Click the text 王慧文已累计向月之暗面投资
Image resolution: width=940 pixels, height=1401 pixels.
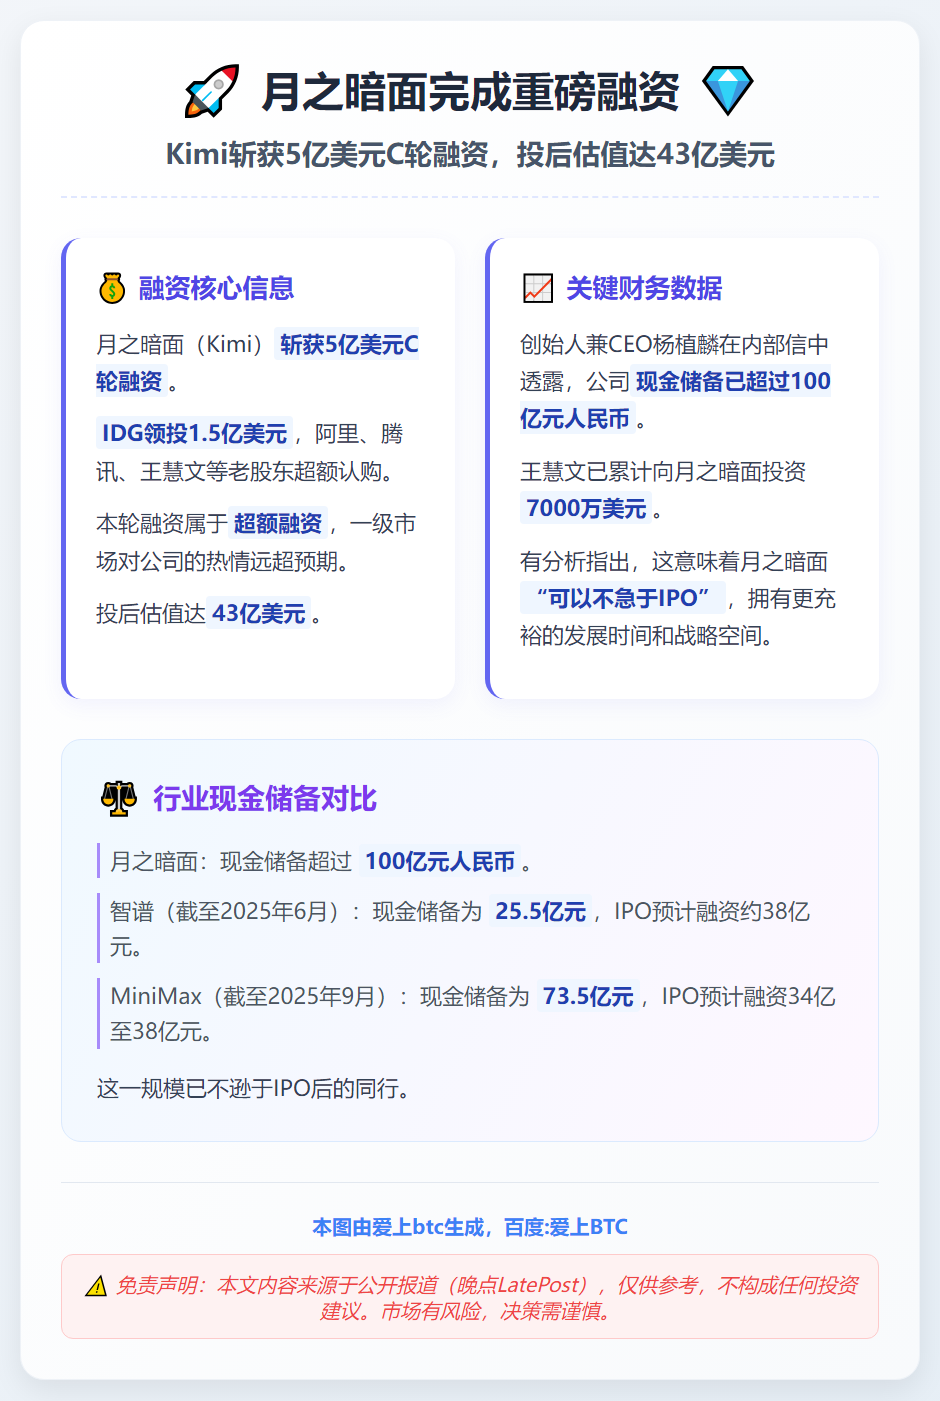click(x=663, y=471)
